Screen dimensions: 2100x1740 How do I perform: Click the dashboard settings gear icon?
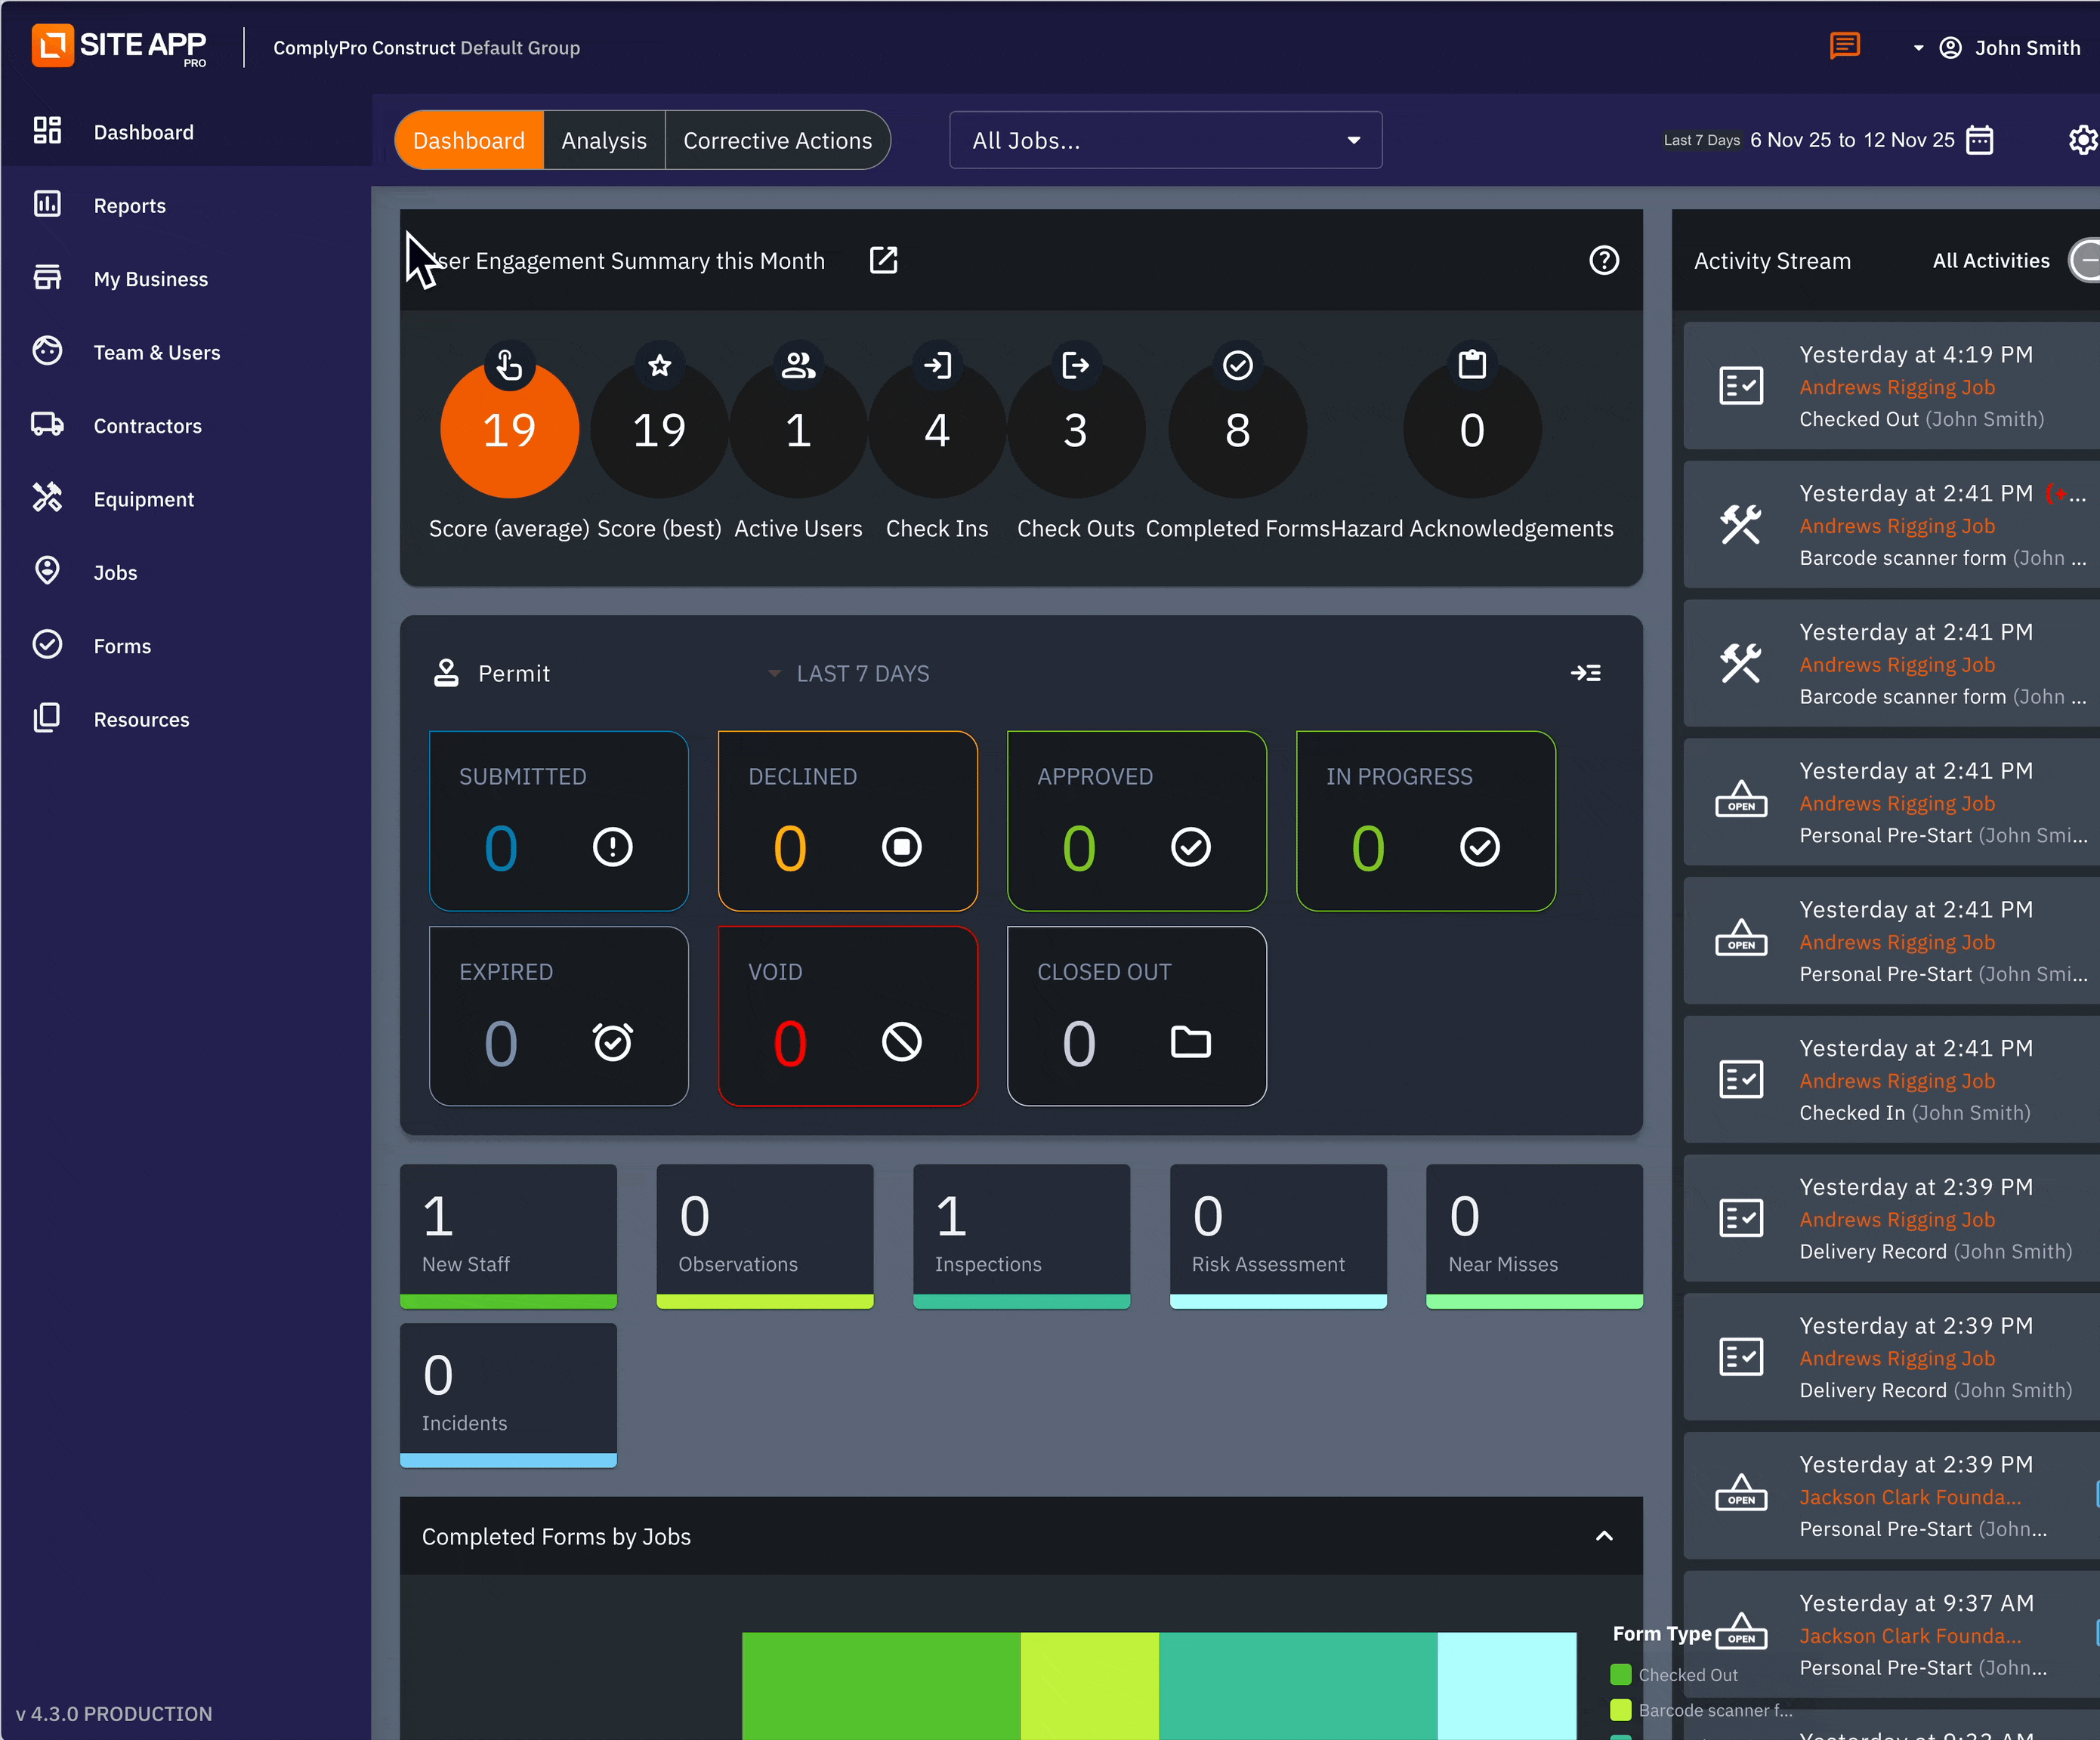2082,140
